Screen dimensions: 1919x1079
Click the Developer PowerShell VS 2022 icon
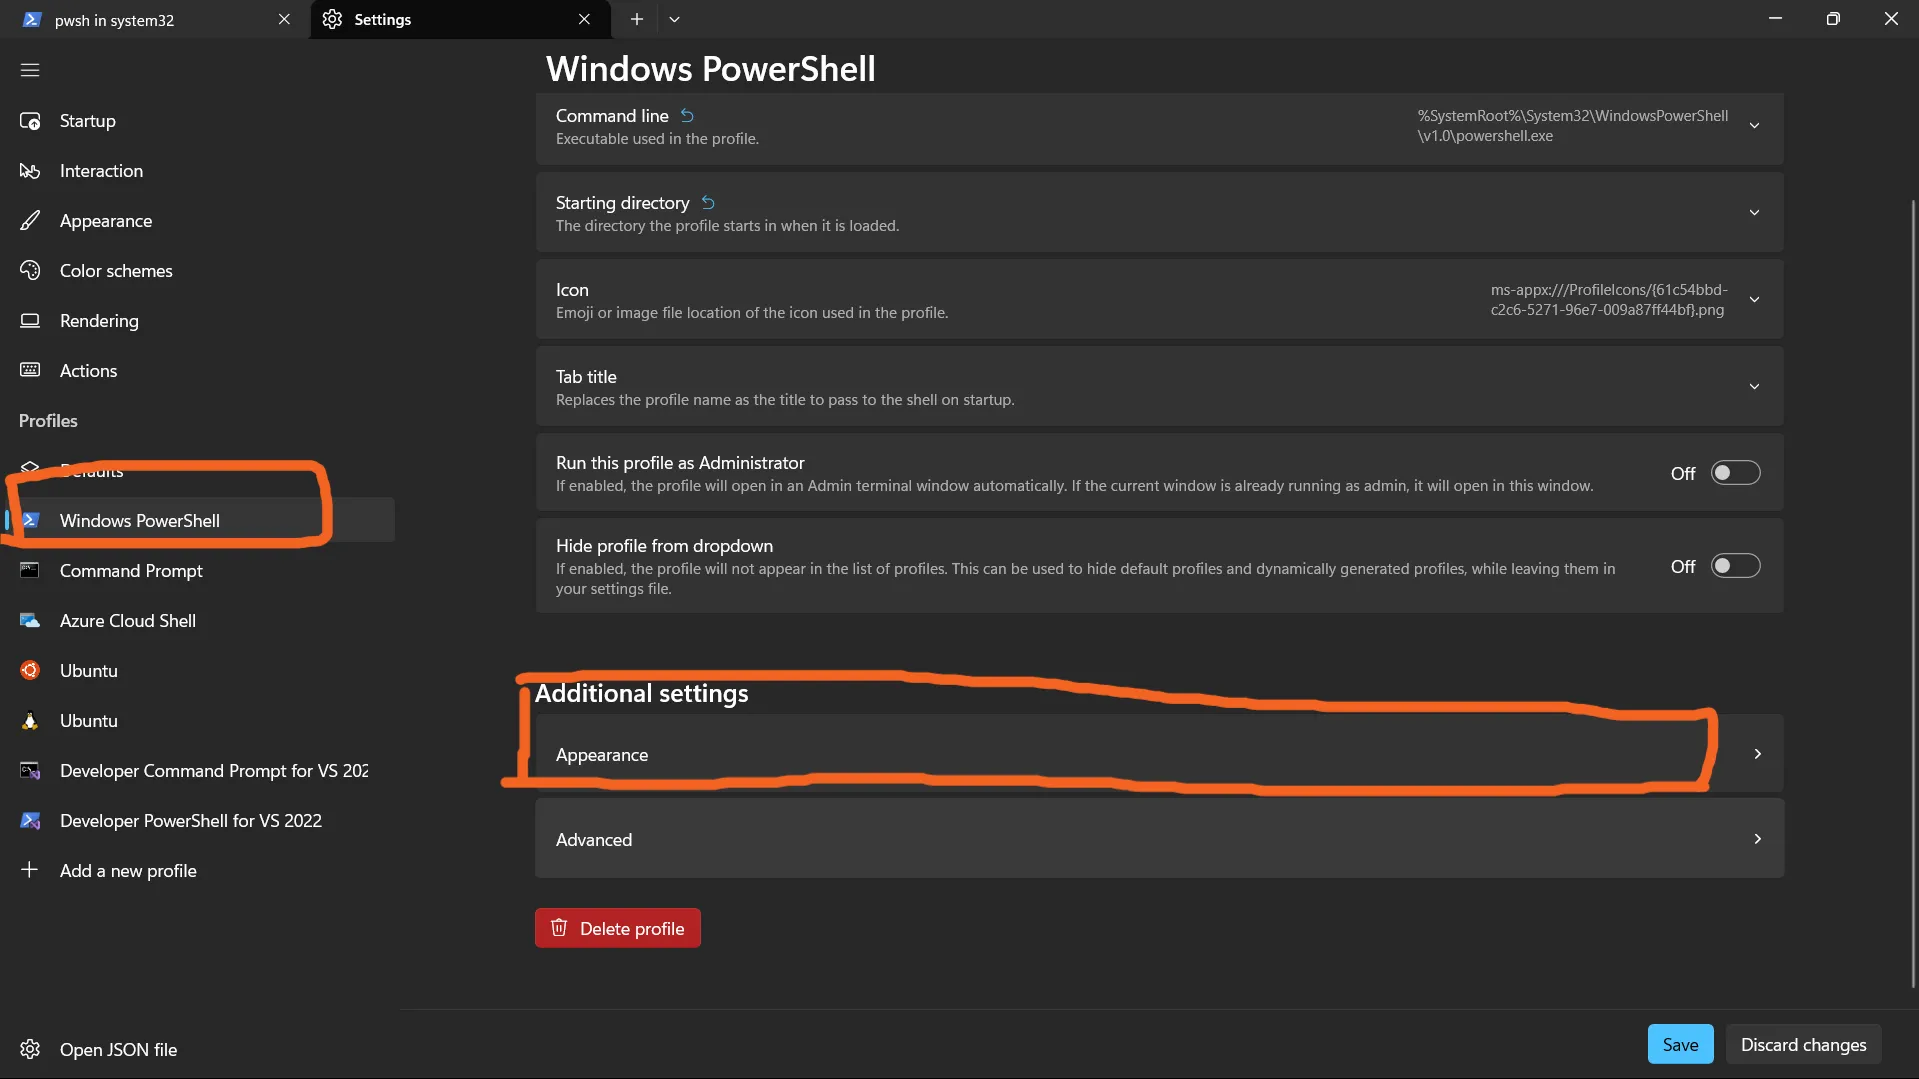30,821
